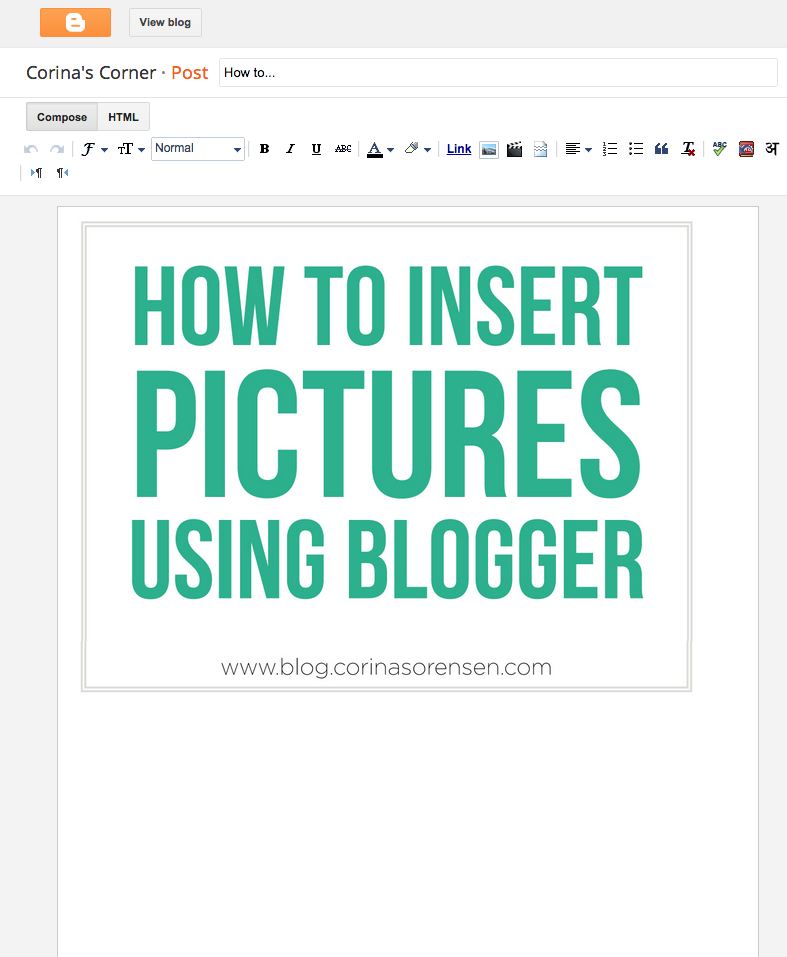Toggle underline formatting
This screenshot has height=957, width=787.
316,149
